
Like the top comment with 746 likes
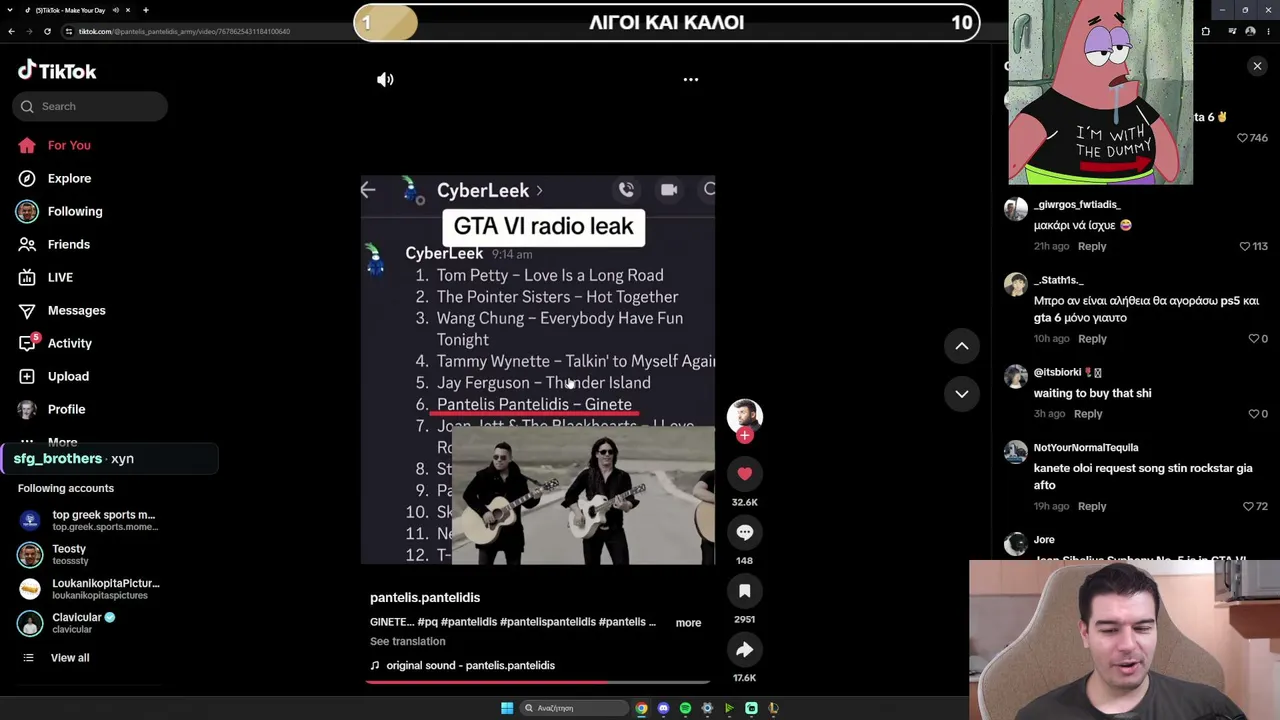[x=1243, y=138]
